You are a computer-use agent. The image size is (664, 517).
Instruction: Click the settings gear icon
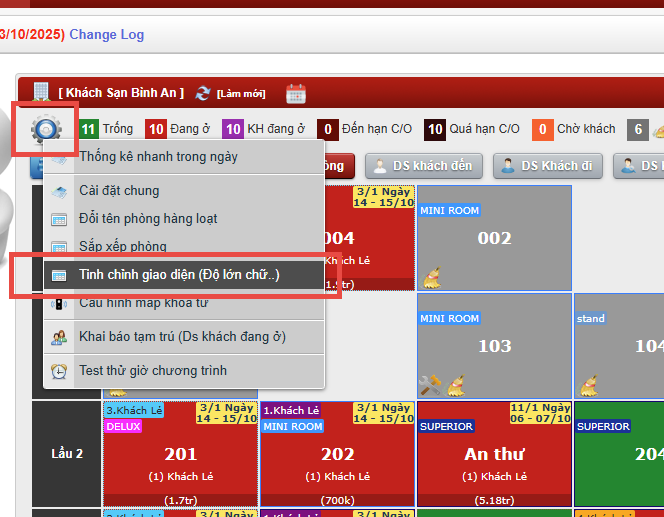coord(46,129)
